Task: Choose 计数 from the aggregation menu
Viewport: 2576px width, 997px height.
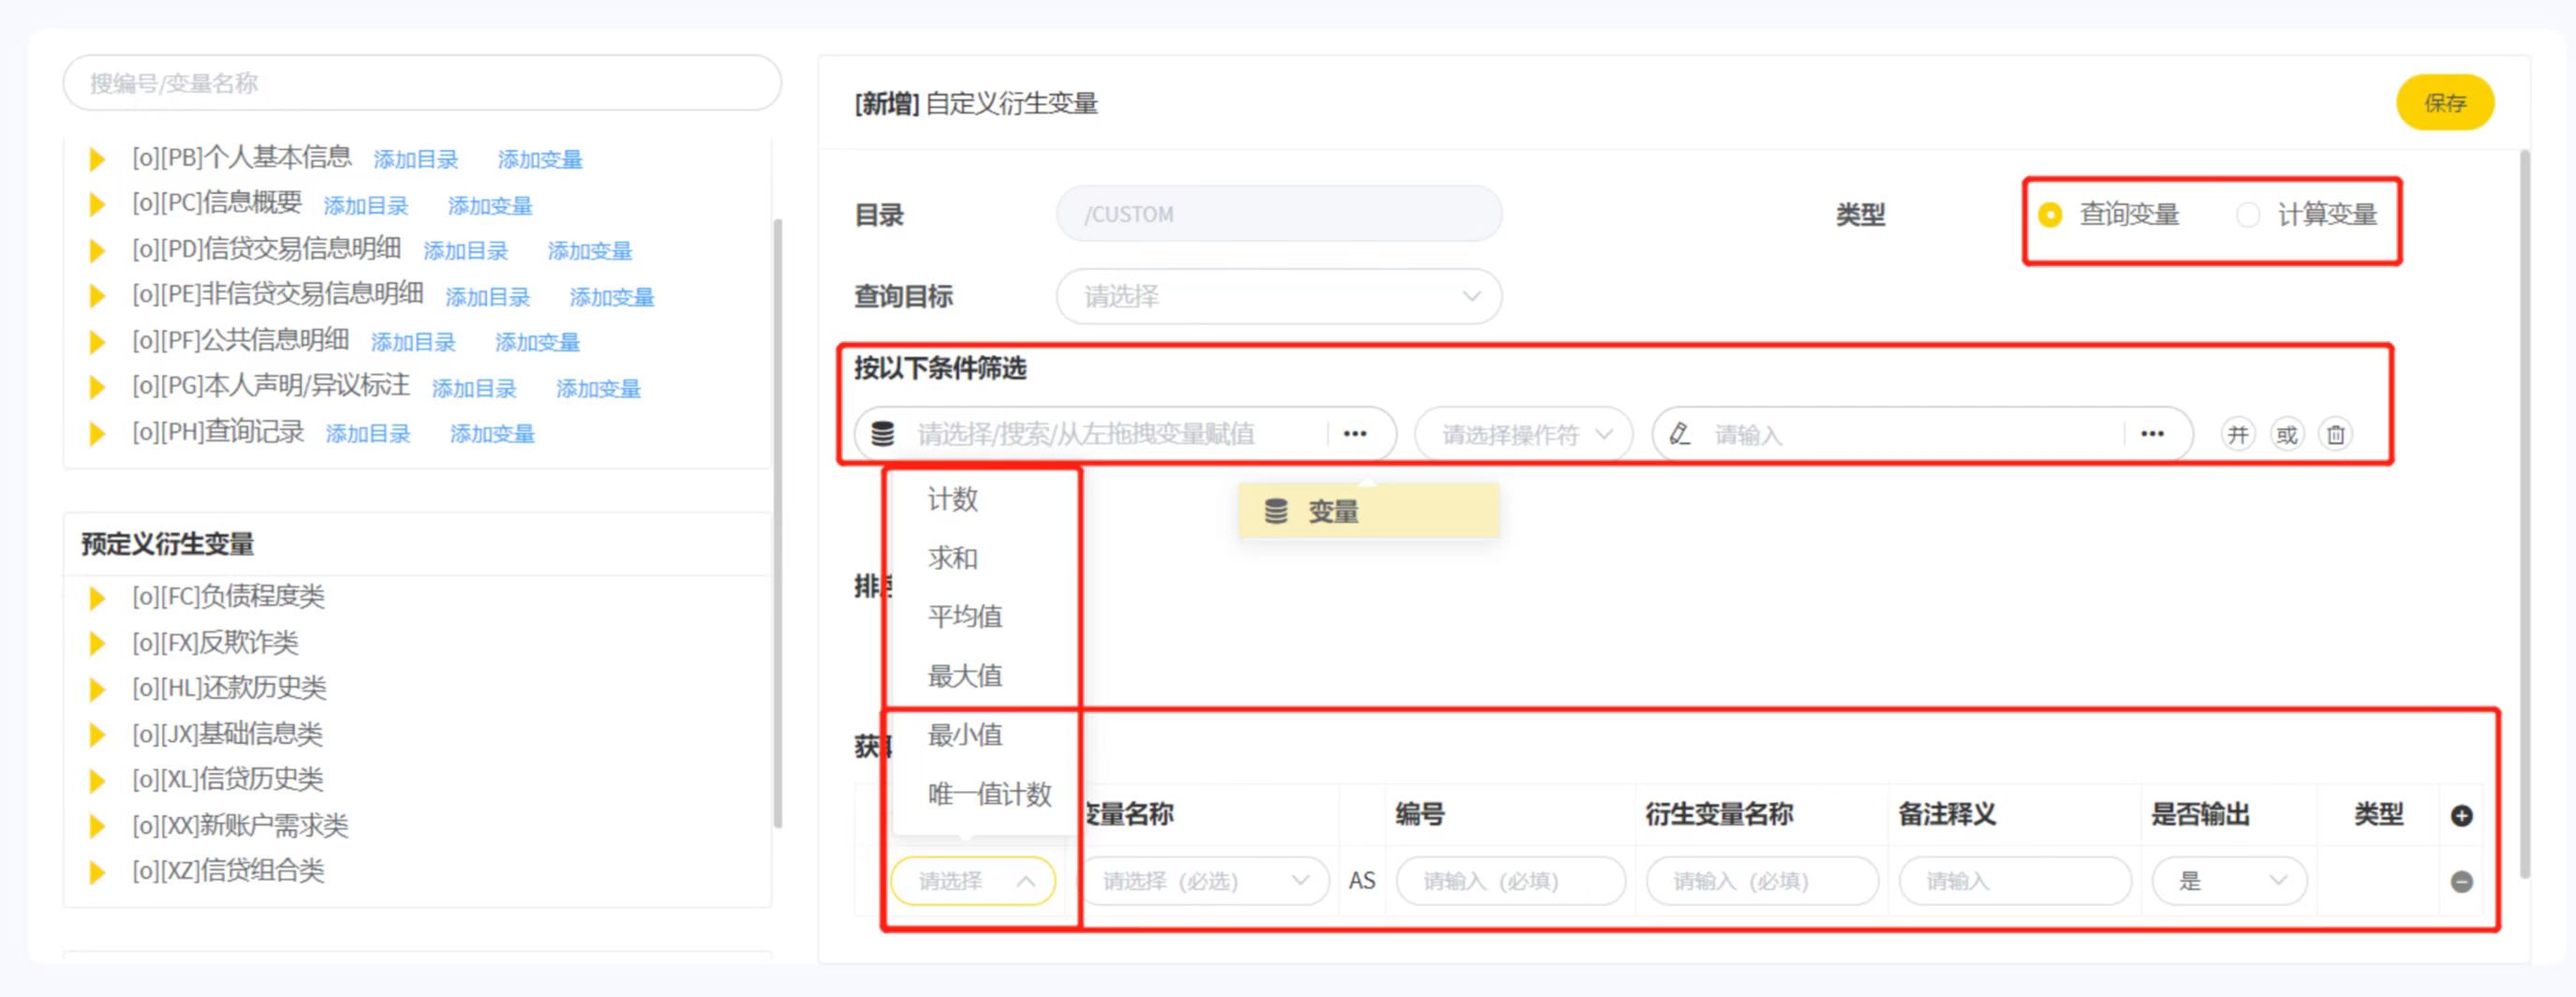Action: coord(952,499)
